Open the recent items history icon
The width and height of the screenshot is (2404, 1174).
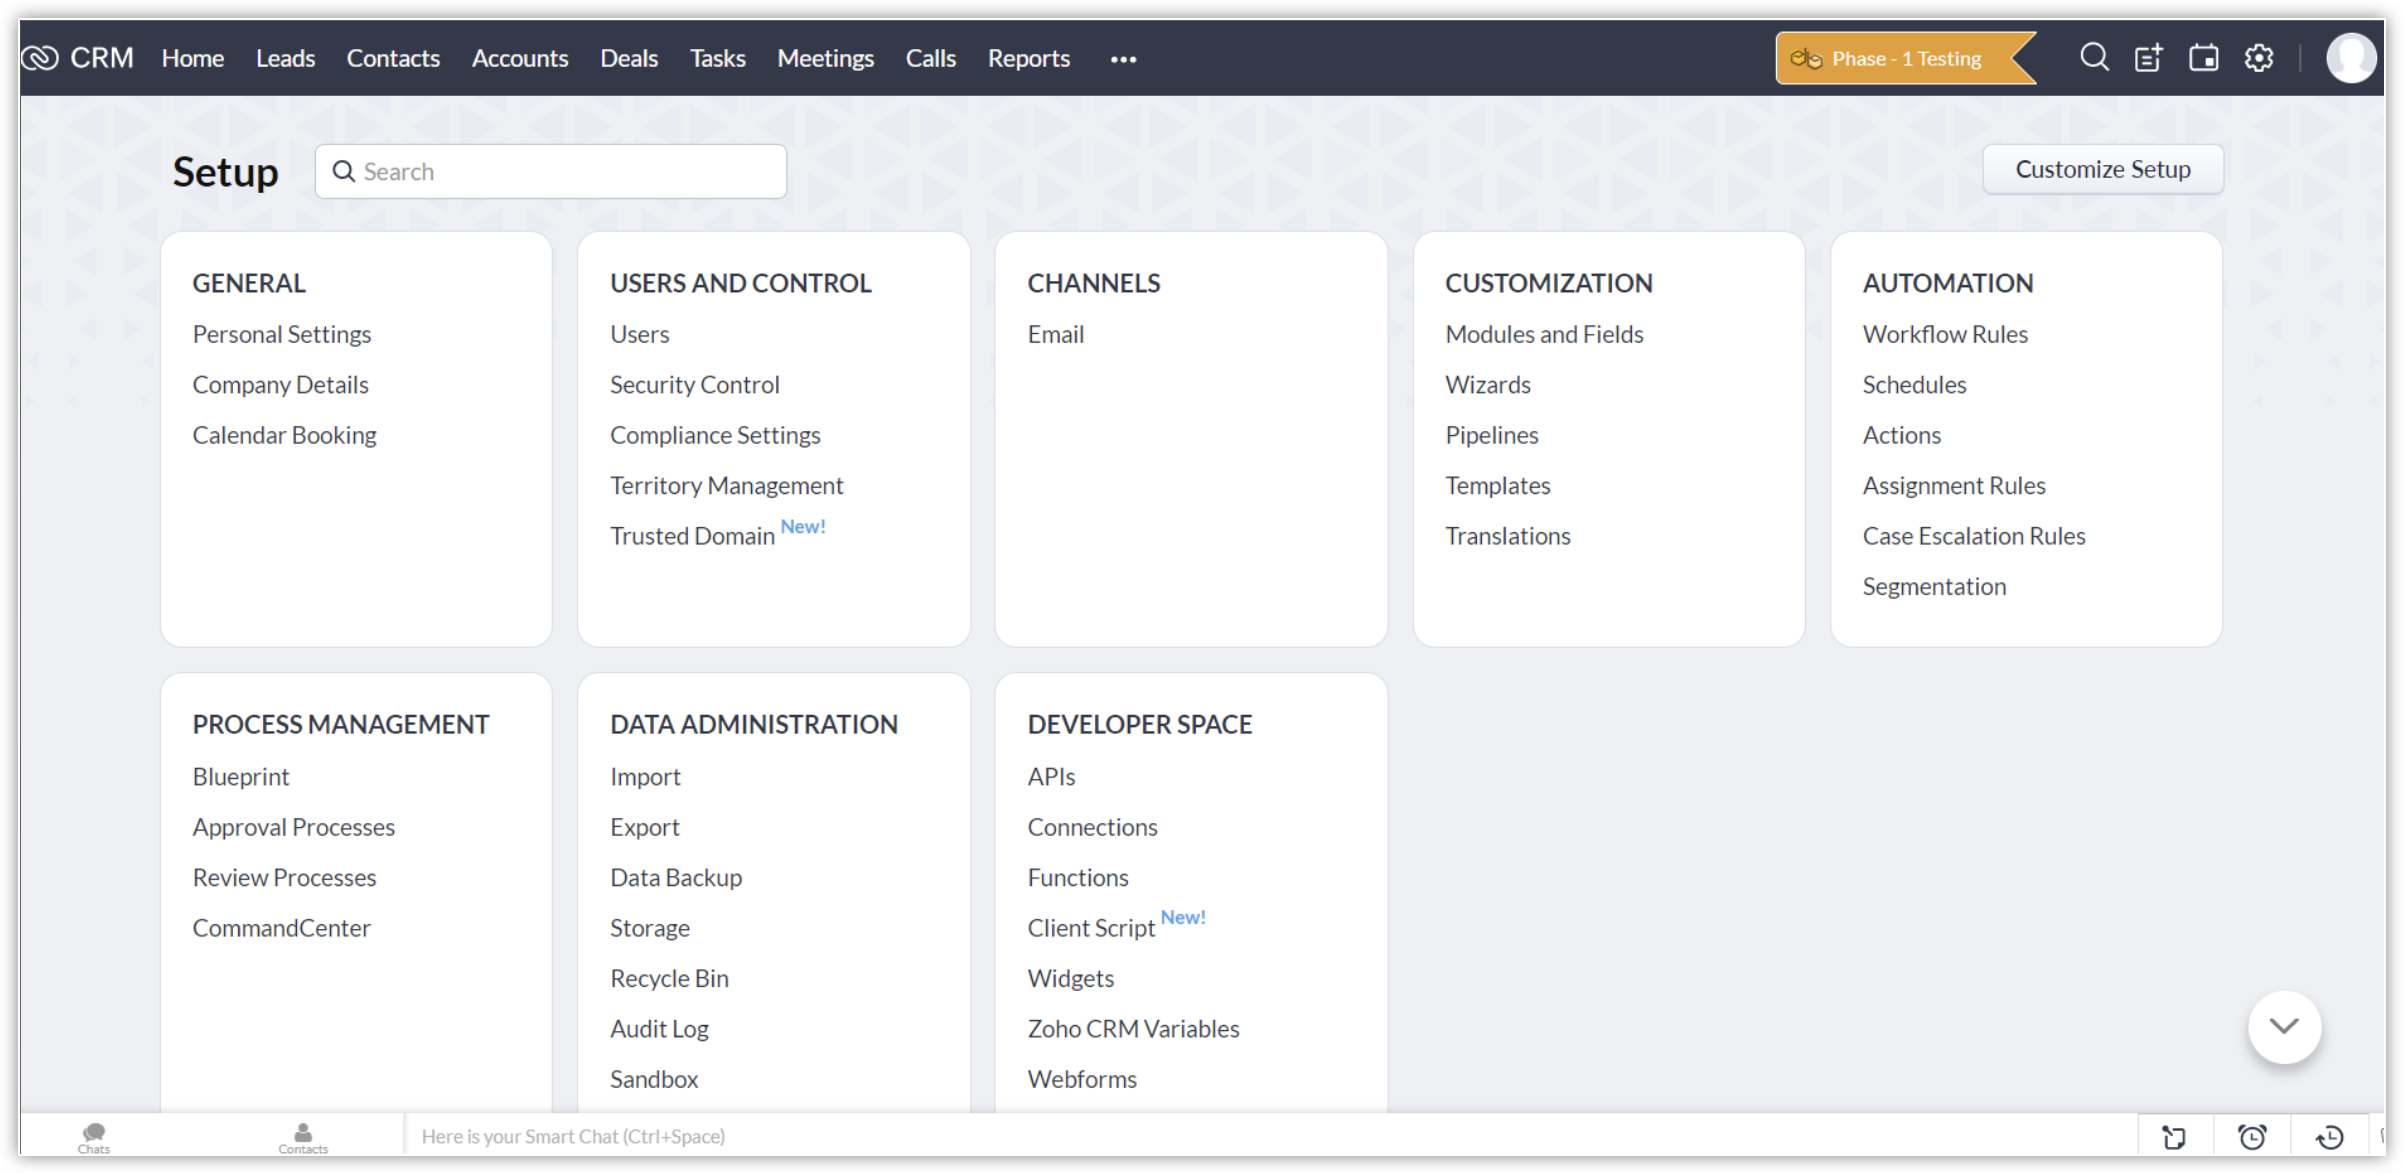pyautogui.click(x=2329, y=1137)
